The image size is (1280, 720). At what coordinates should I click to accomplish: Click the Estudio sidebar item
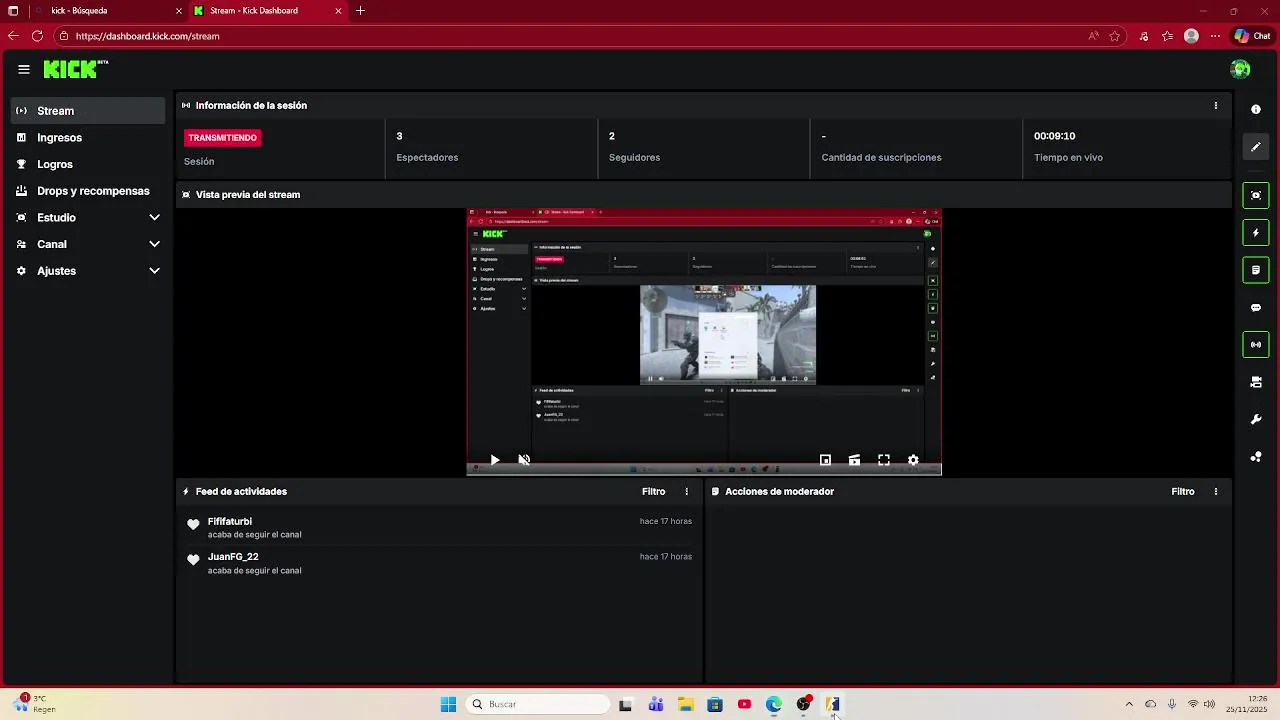88,218
